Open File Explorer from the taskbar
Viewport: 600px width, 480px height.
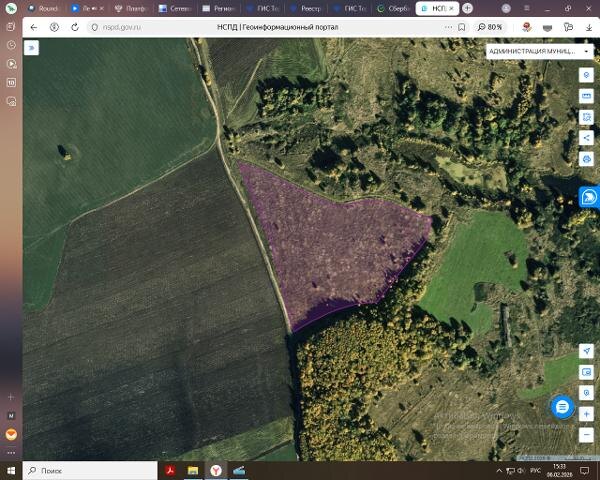pos(193,470)
